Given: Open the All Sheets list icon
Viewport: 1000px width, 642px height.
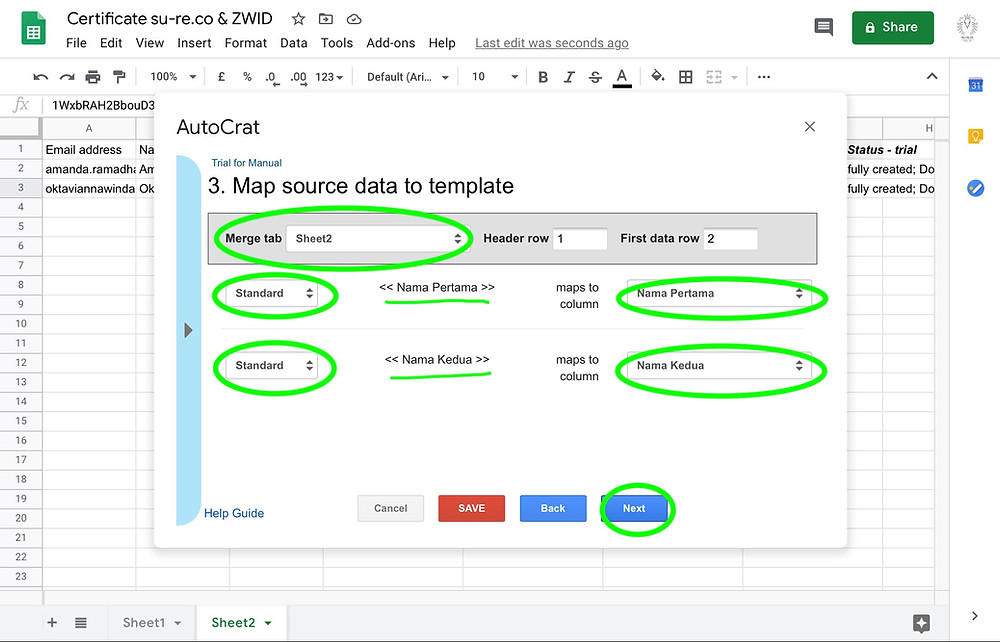Looking at the screenshot, I should 80,623.
